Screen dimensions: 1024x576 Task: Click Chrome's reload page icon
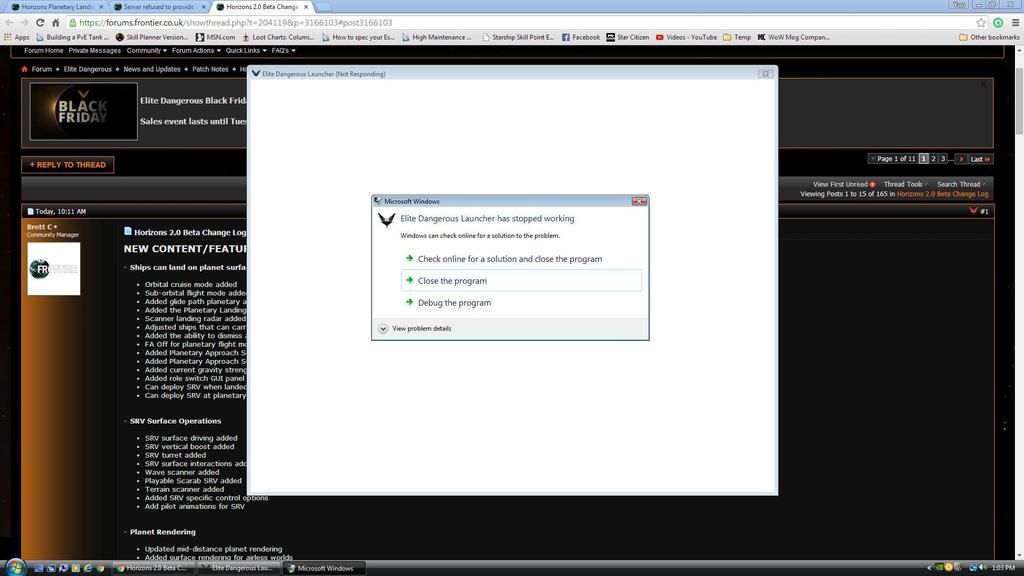pos(40,22)
